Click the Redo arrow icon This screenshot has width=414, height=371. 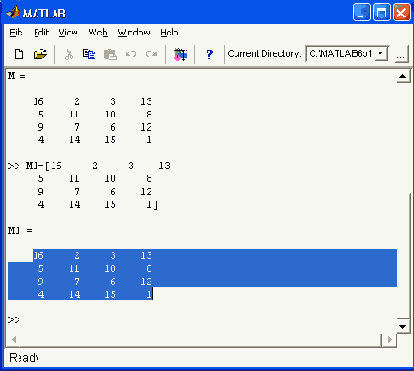151,54
